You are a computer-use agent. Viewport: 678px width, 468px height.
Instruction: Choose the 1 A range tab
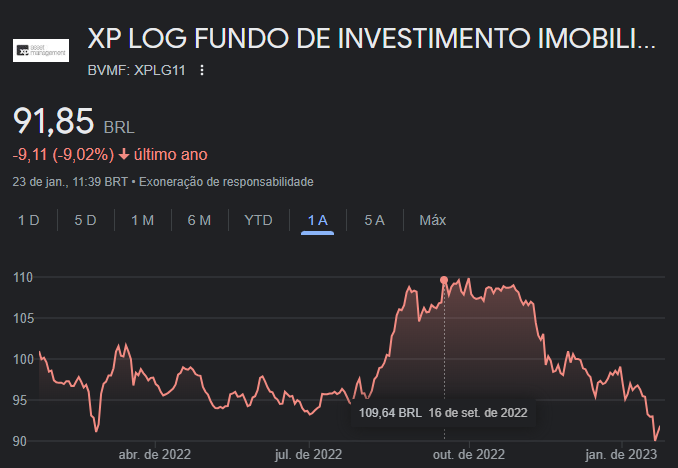[x=317, y=220]
